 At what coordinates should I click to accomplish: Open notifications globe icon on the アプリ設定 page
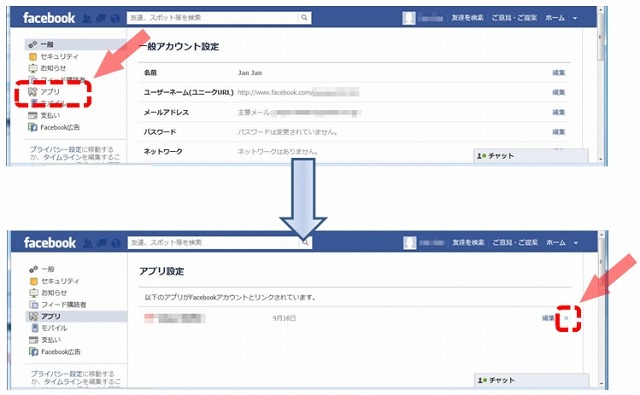[116, 243]
